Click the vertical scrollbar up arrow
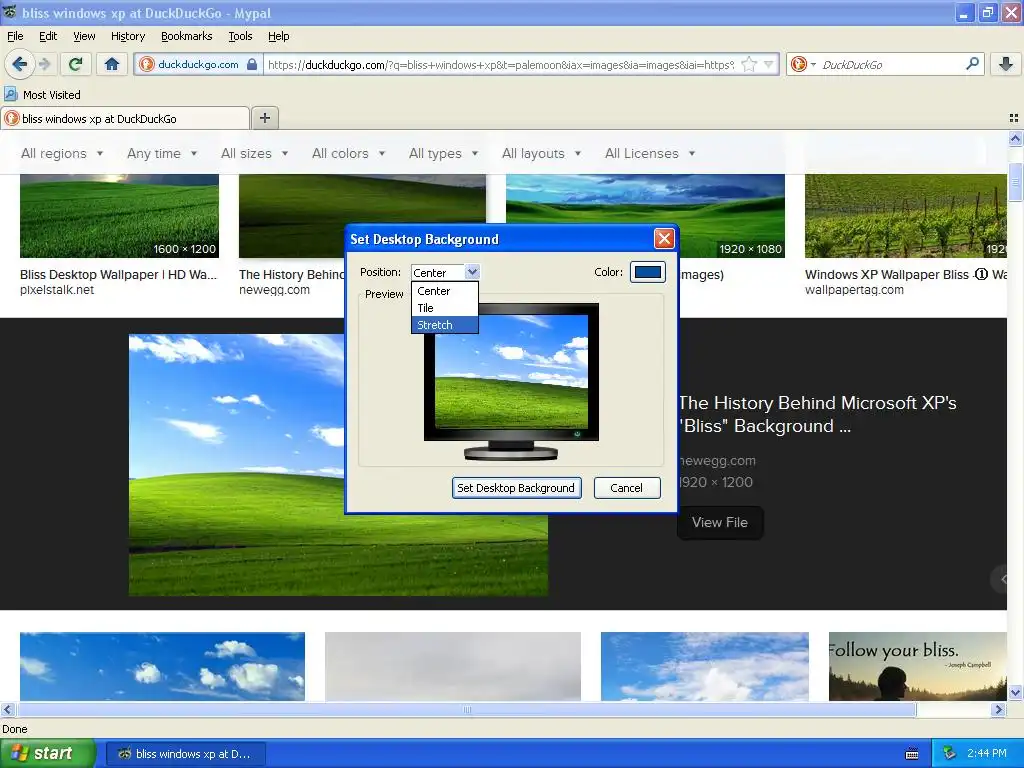1024x768 pixels. click(x=1015, y=138)
